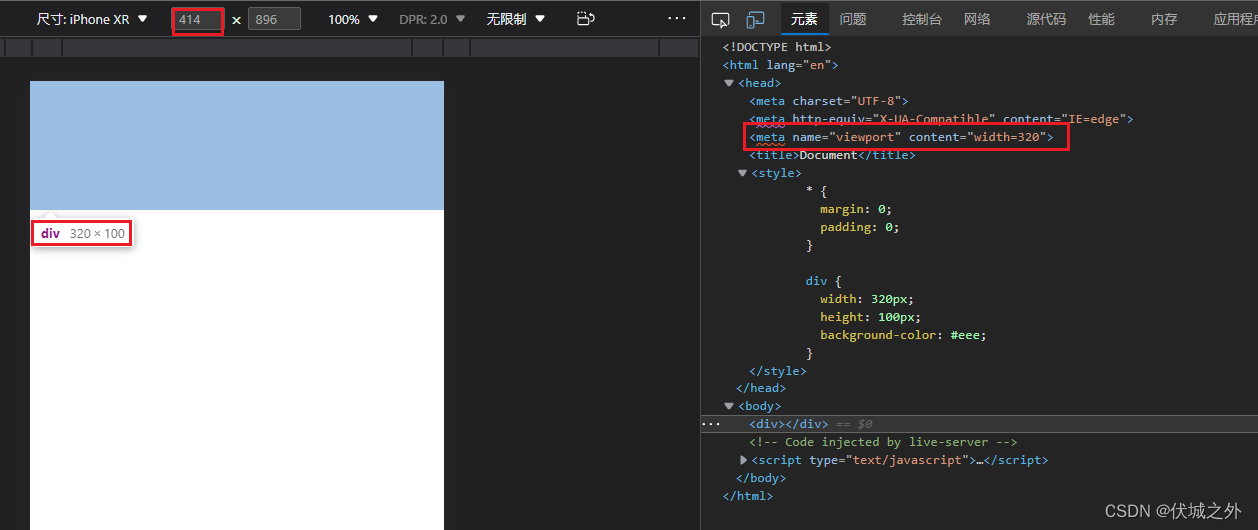Select the closing </style> tag line
The height and width of the screenshot is (530, 1258).
(x=777, y=370)
